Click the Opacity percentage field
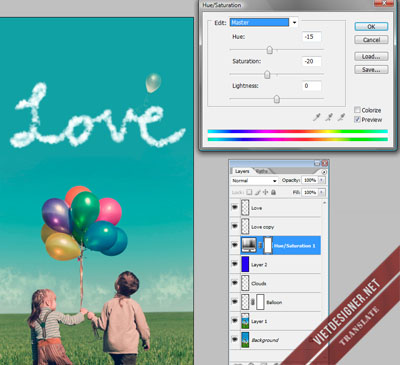The image size is (400, 365). pos(310,180)
